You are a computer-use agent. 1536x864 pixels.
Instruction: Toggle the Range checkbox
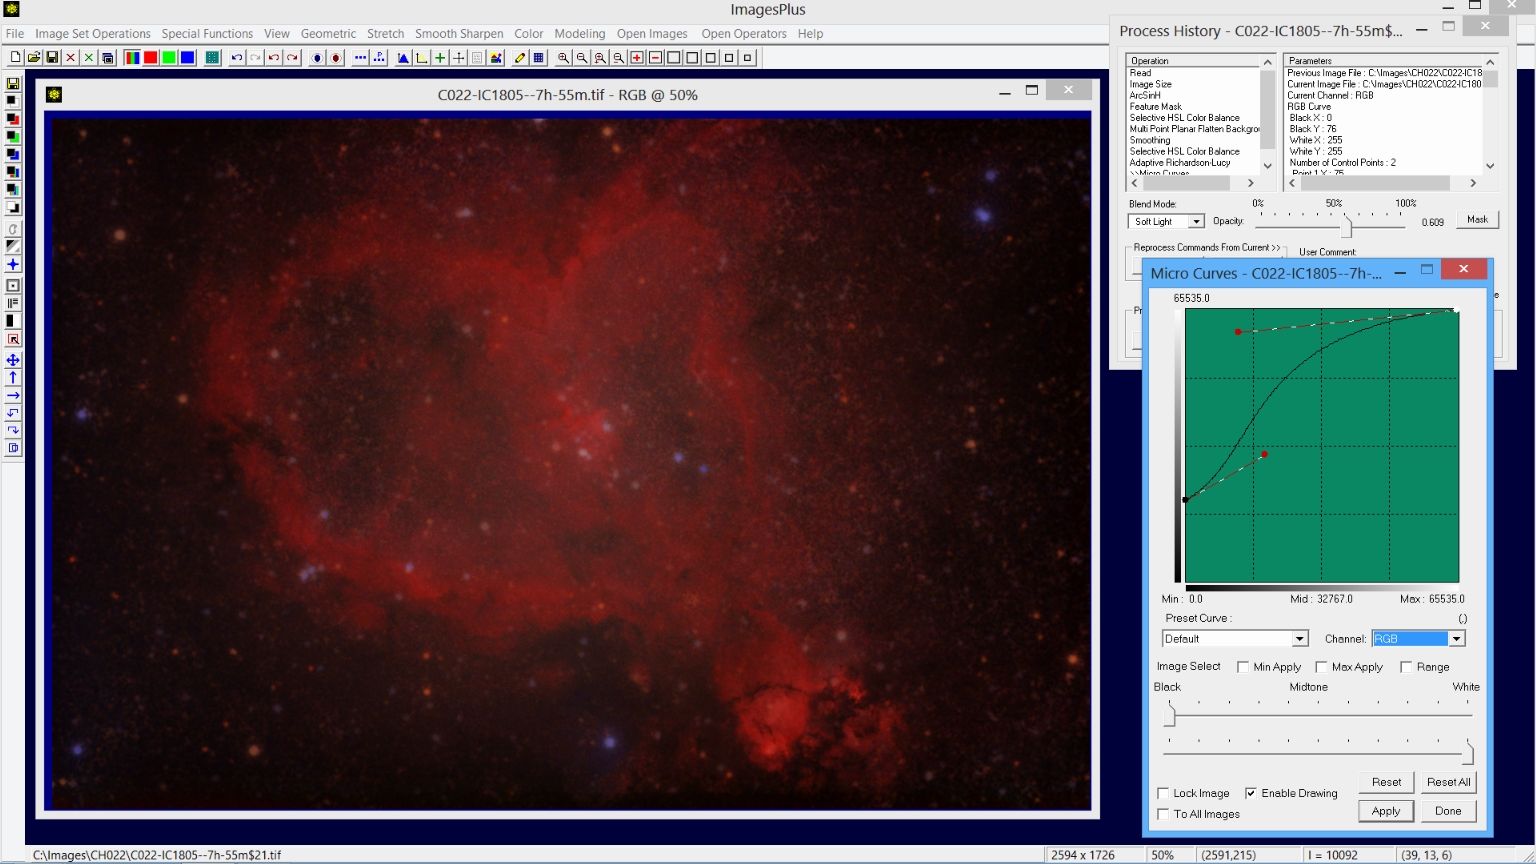[x=1406, y=667]
